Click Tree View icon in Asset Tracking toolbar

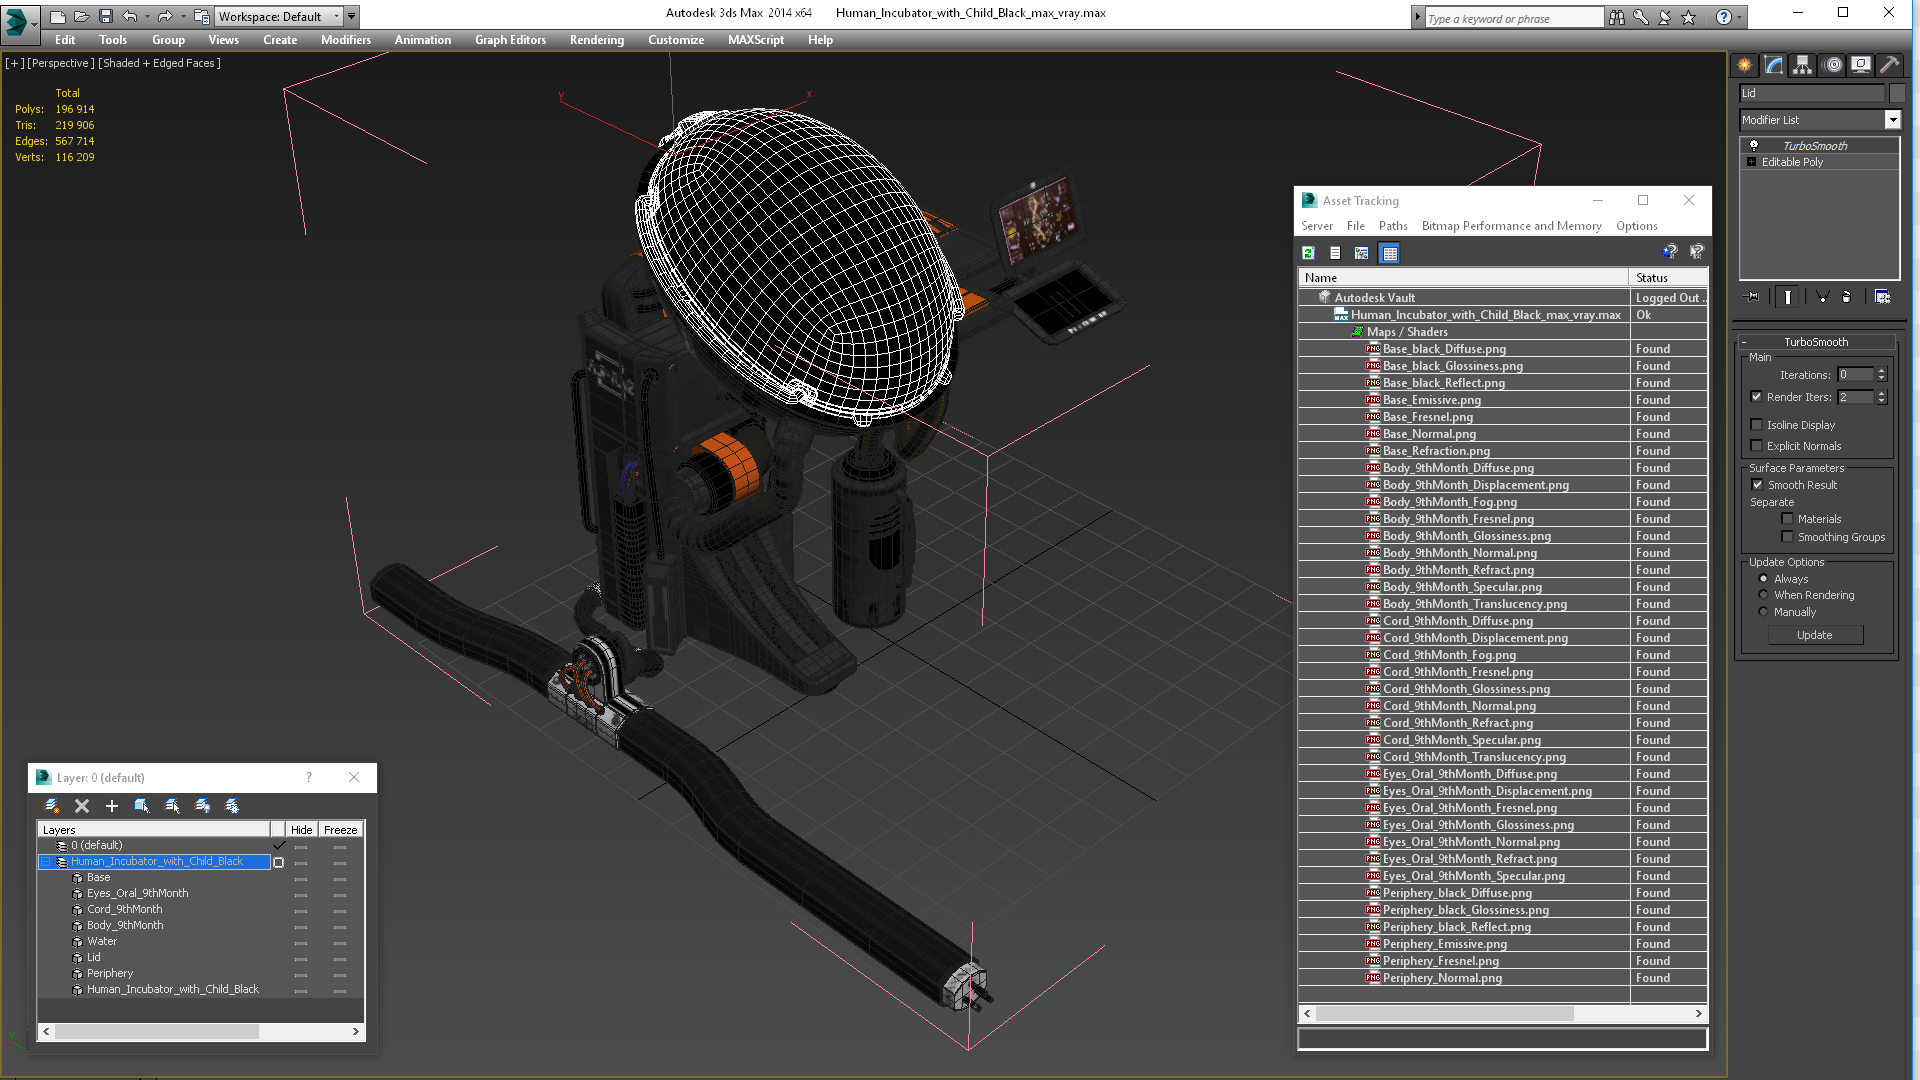1361,253
